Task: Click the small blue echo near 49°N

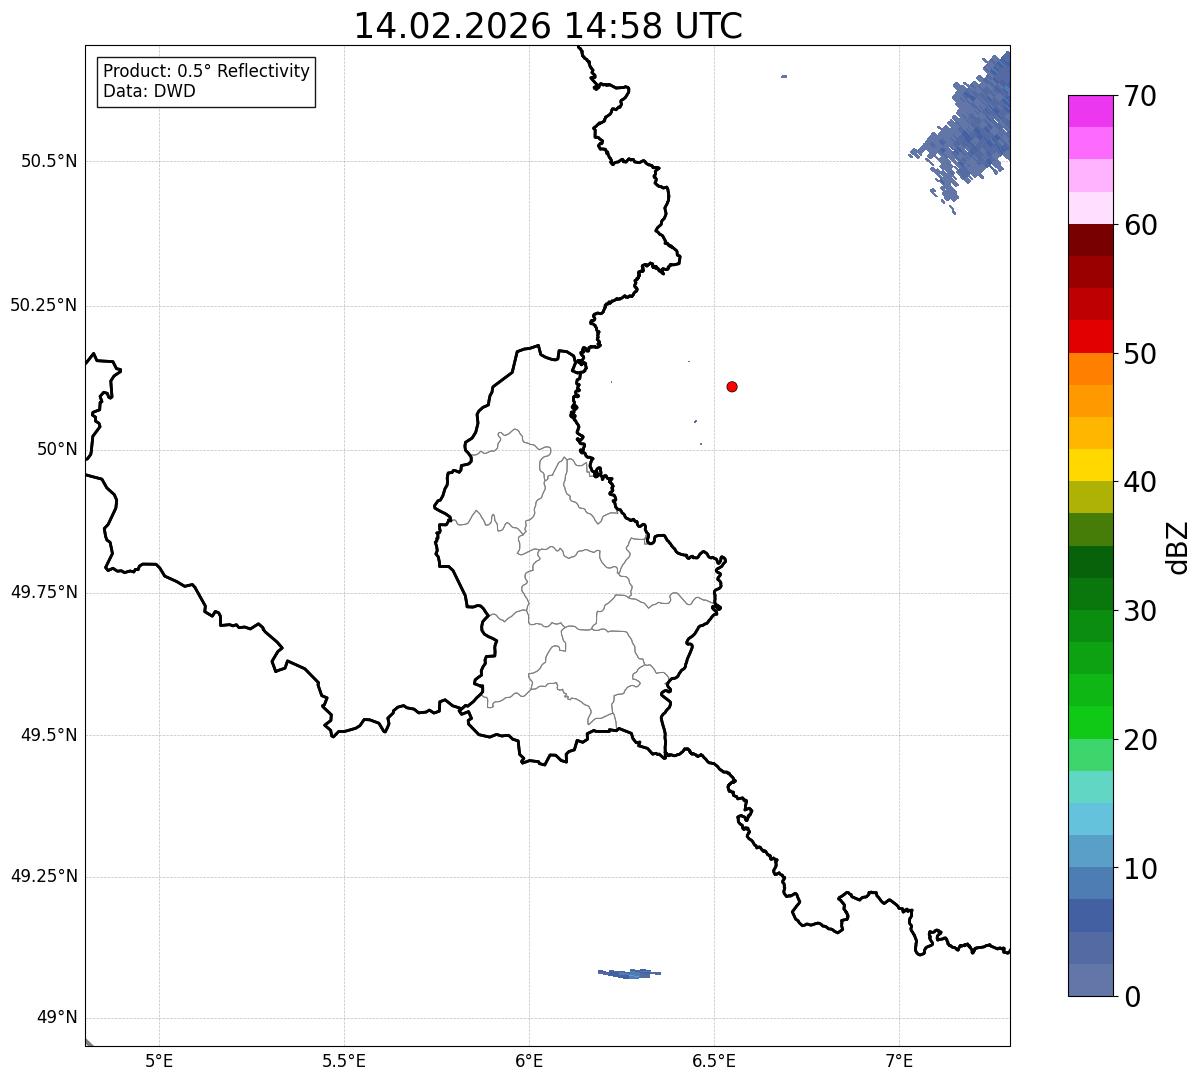Action: 629,973
